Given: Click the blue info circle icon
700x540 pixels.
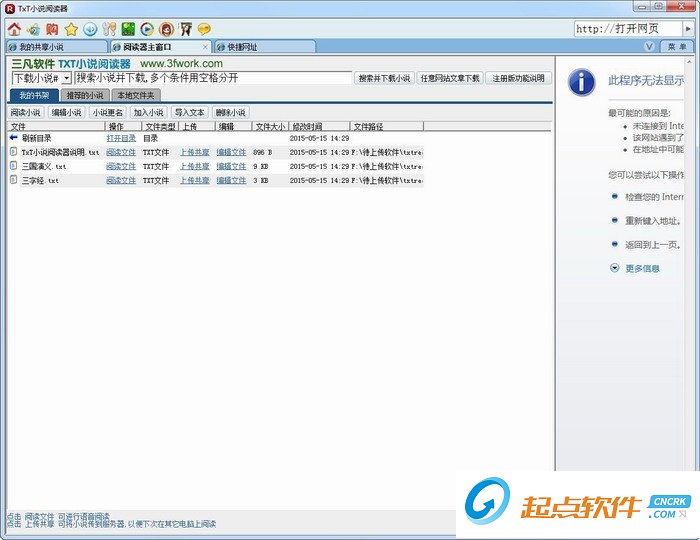Looking at the screenshot, I should pyautogui.click(x=581, y=83).
